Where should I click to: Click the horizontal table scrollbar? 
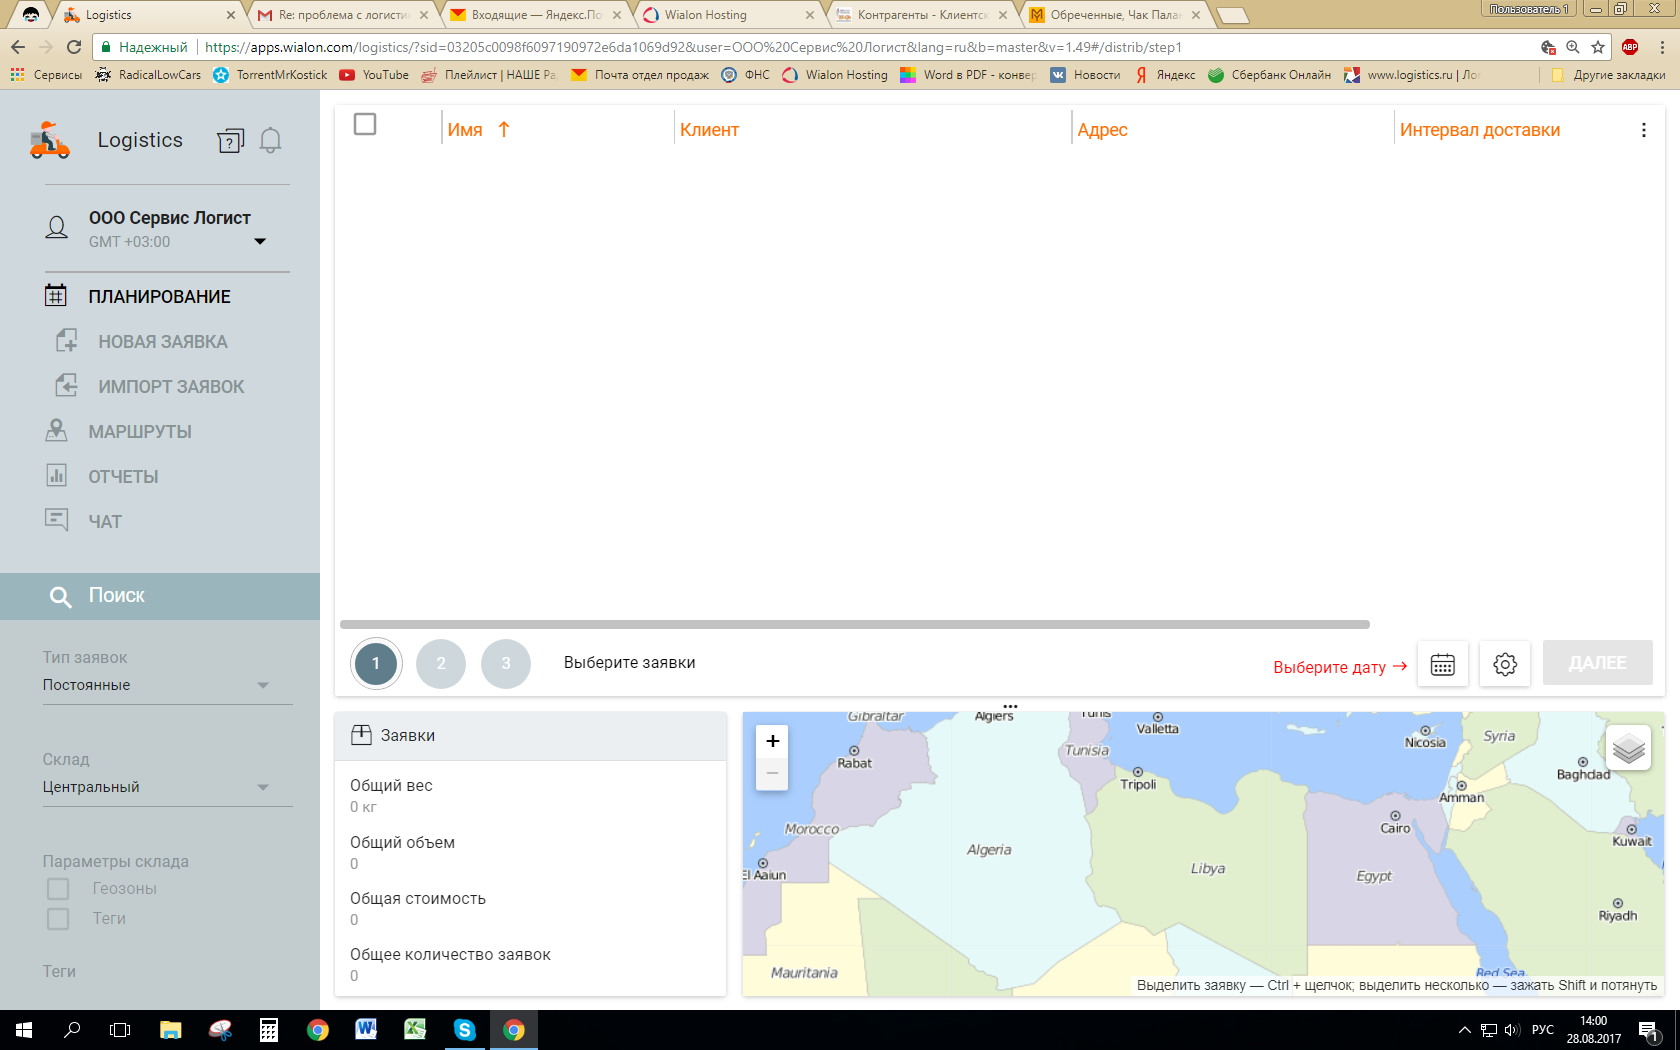click(x=854, y=624)
